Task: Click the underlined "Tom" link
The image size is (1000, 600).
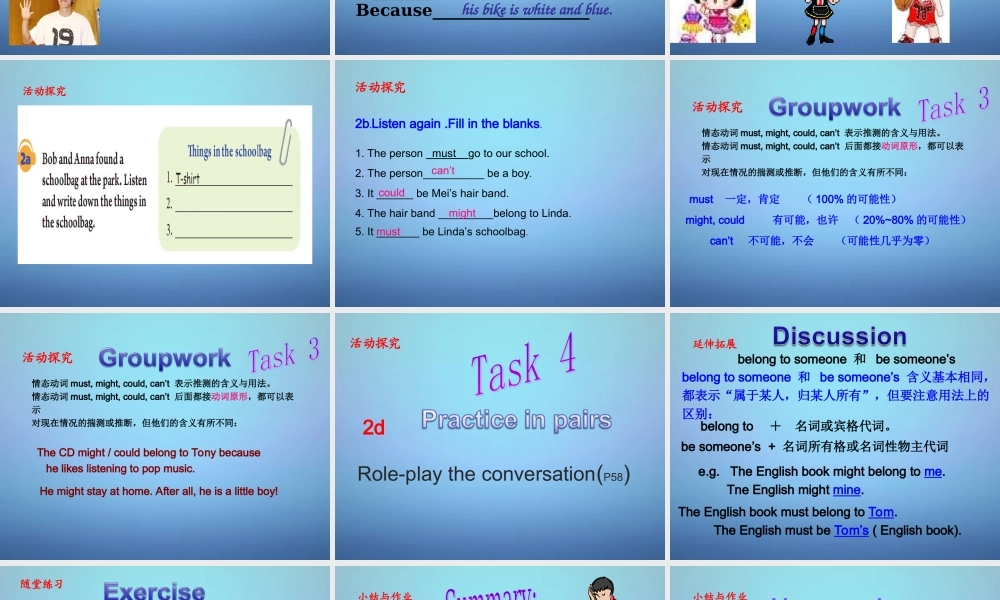Action: (x=880, y=512)
